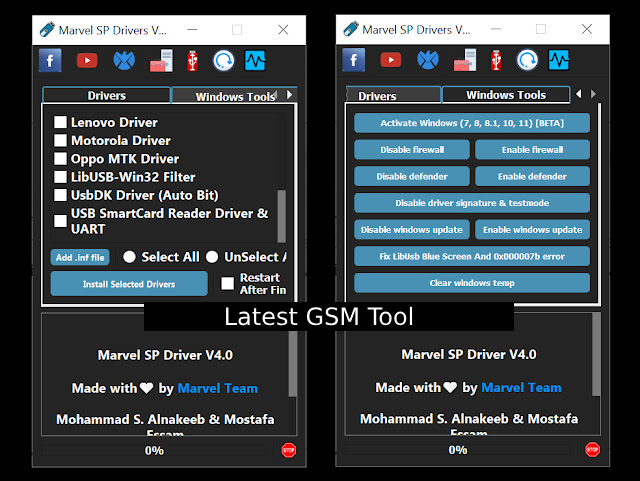Switch to Drivers tab in left window

pyautogui.click(x=107, y=96)
